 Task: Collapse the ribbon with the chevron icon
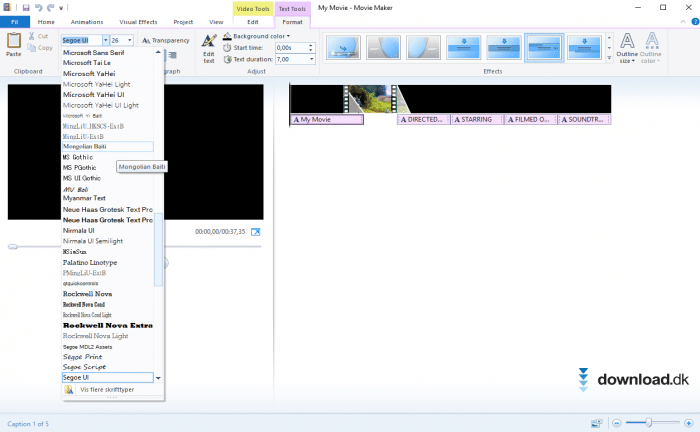click(x=683, y=21)
